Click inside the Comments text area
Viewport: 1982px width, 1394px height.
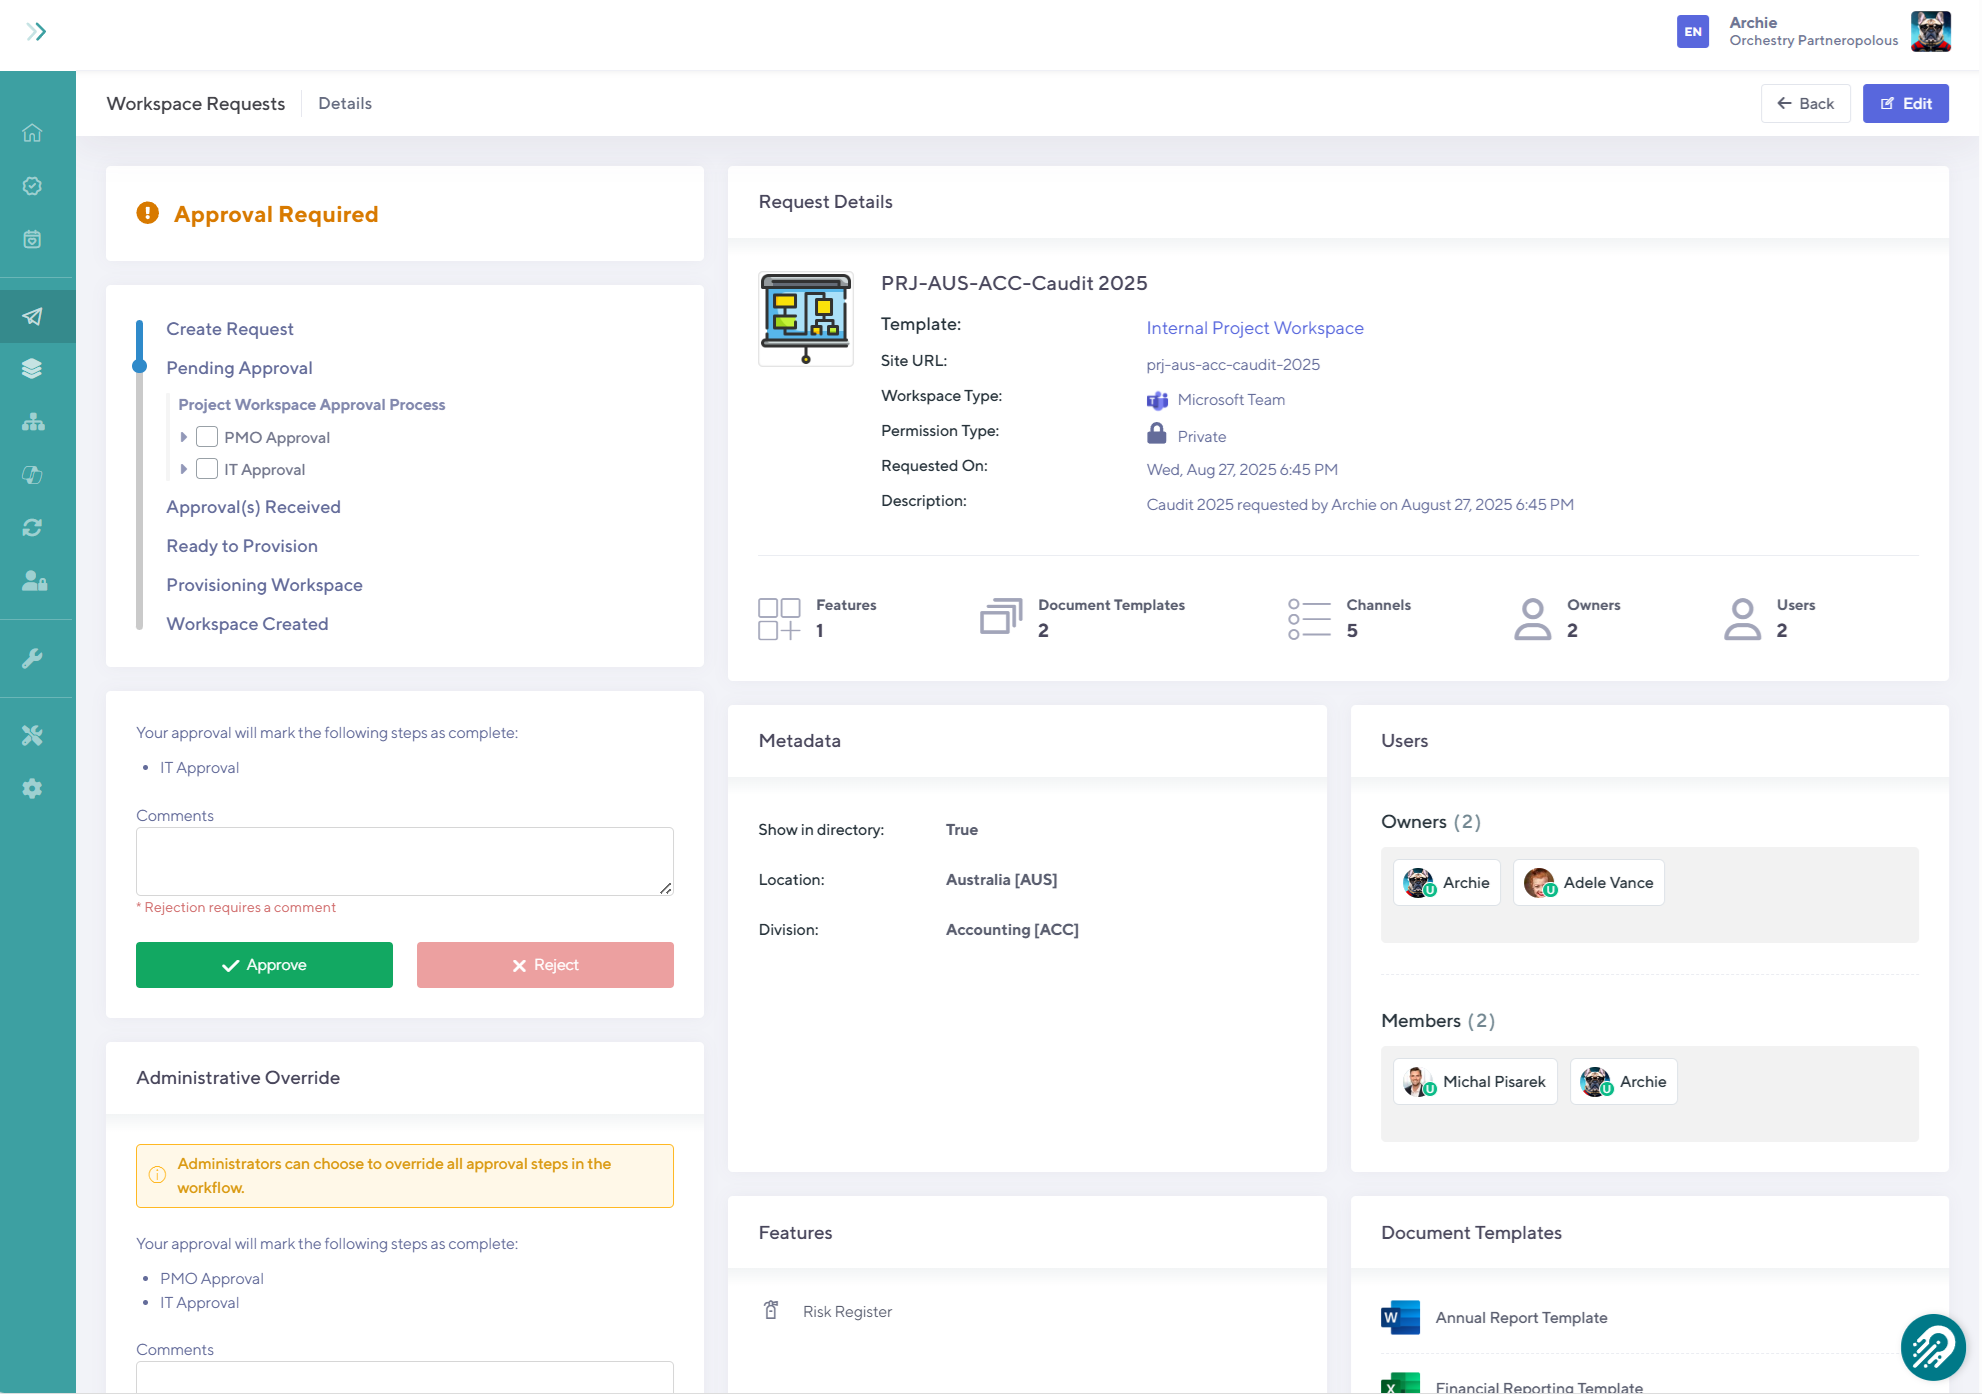click(404, 861)
